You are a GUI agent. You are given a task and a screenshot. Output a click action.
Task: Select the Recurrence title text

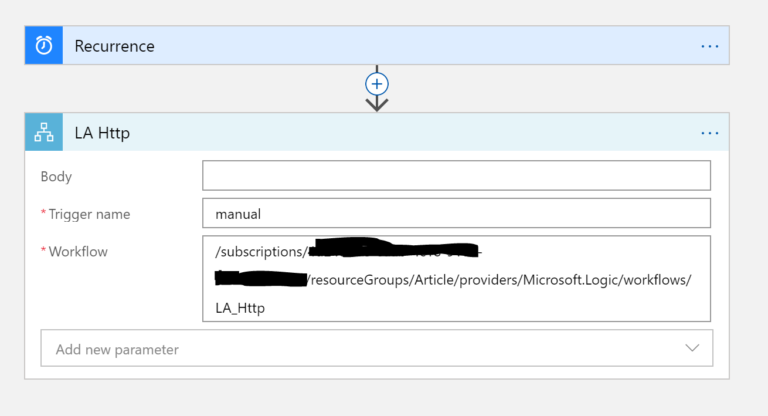click(x=114, y=46)
